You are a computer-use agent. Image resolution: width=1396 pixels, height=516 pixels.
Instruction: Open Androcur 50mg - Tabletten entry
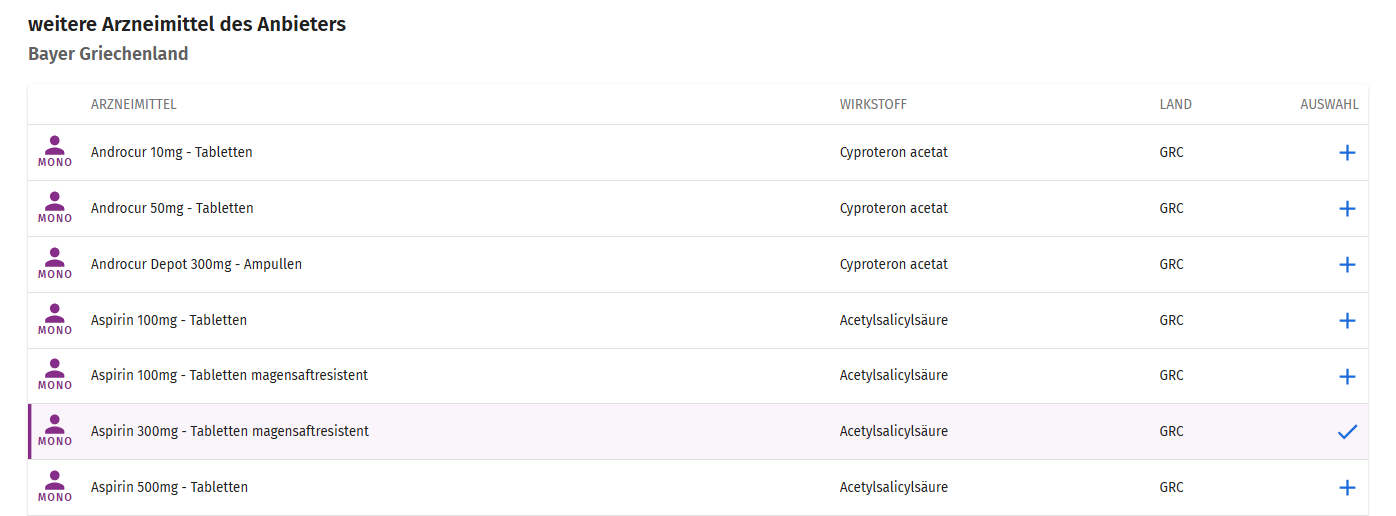point(172,208)
